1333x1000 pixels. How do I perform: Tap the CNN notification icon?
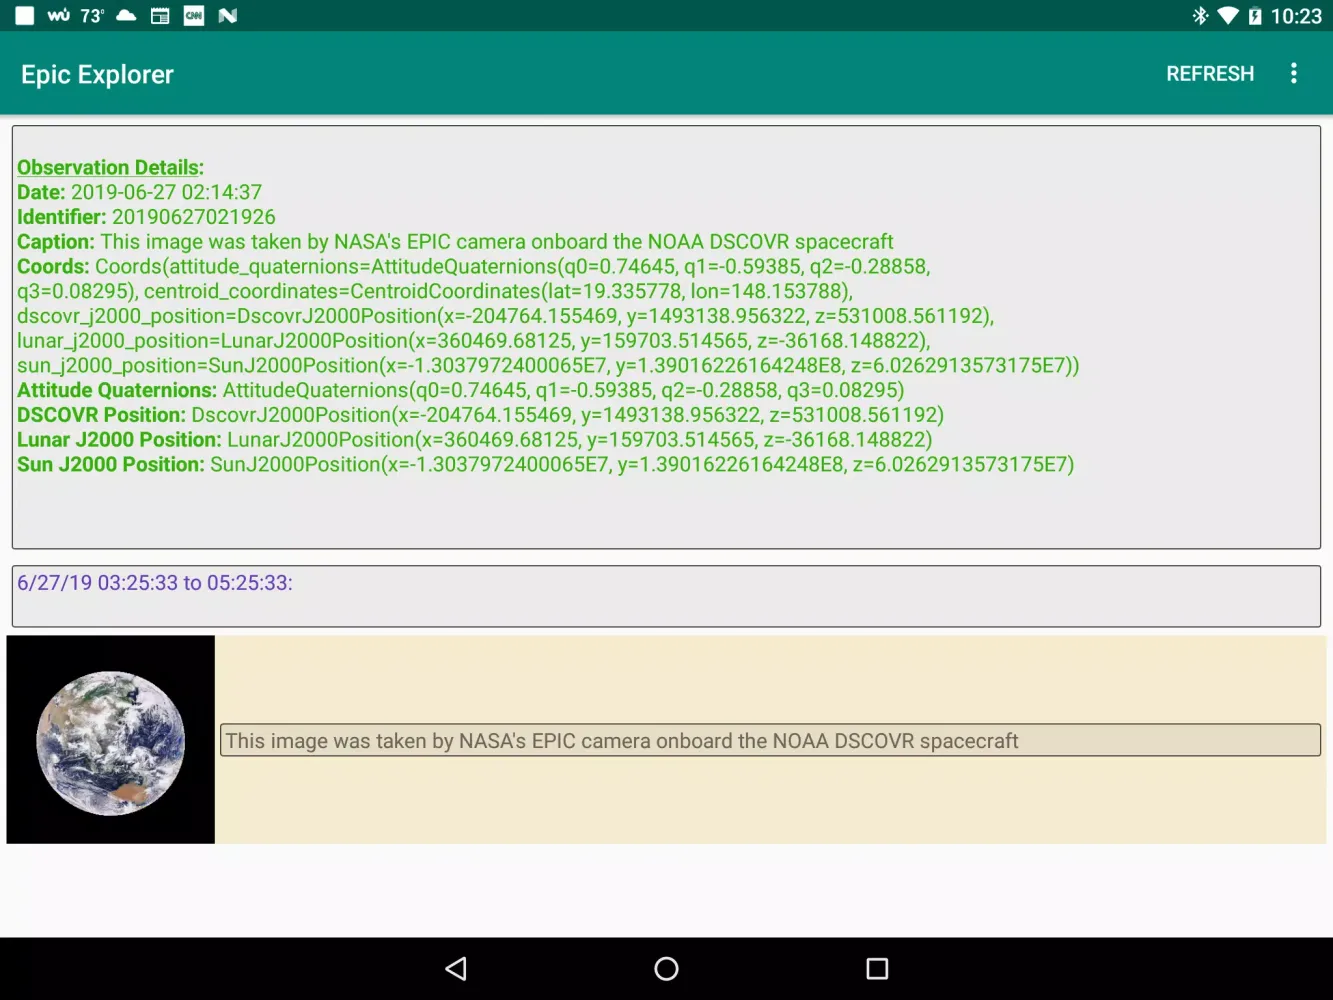(194, 15)
